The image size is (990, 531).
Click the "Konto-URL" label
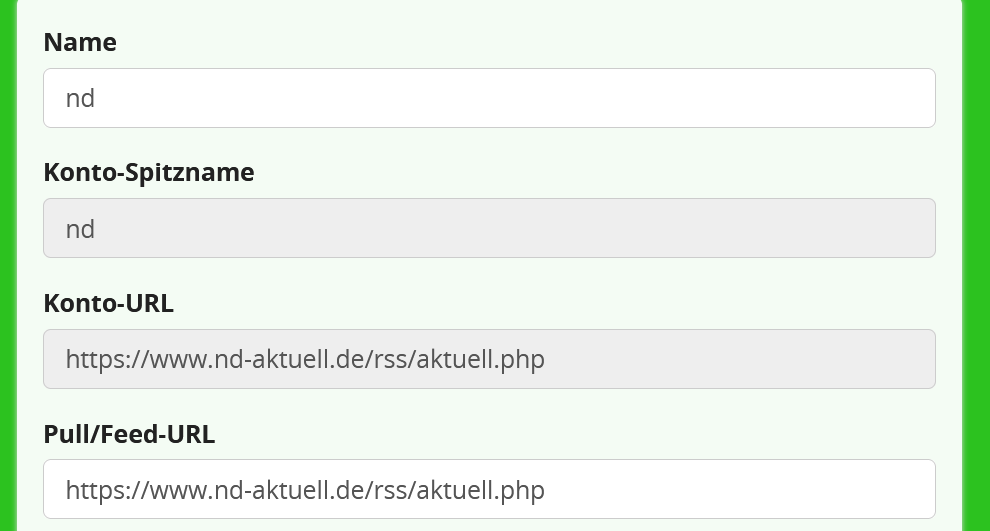108,303
